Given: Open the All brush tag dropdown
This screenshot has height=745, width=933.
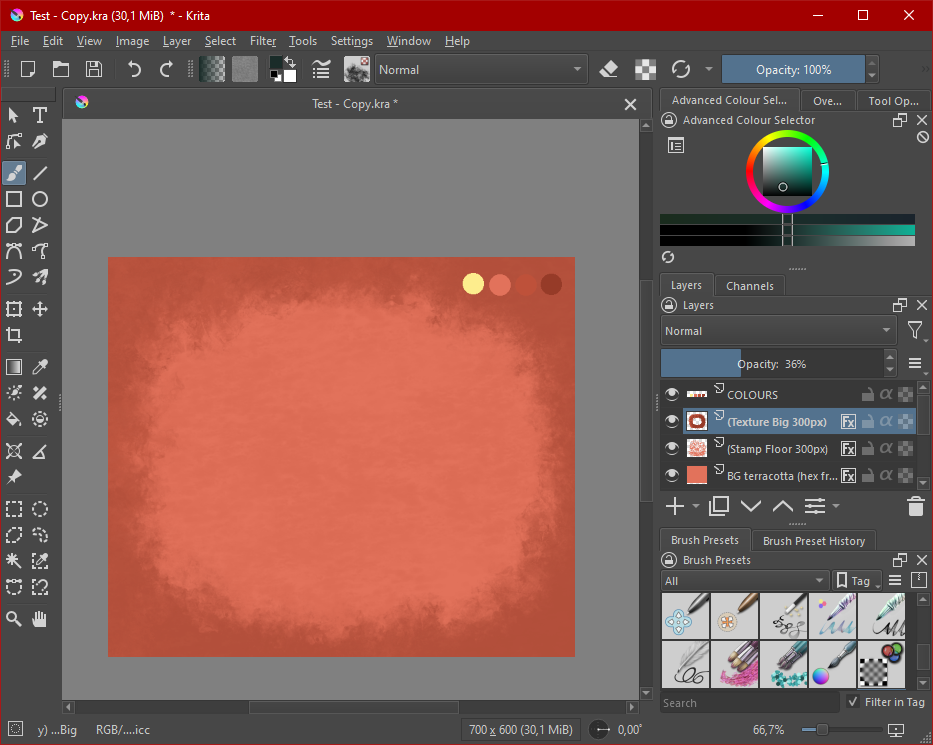Looking at the screenshot, I should tap(745, 581).
